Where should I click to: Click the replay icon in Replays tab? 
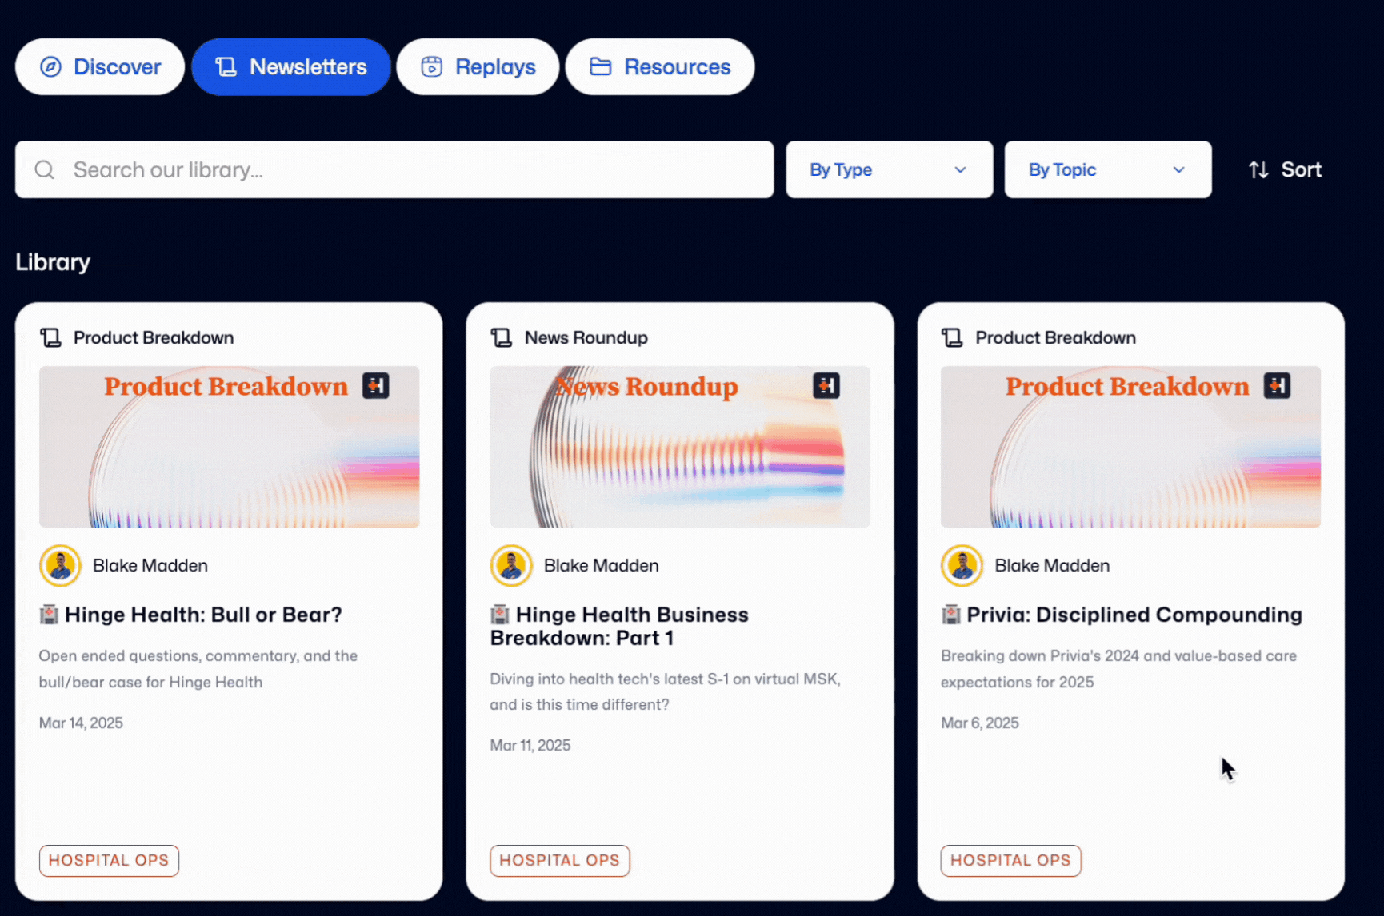(x=432, y=67)
